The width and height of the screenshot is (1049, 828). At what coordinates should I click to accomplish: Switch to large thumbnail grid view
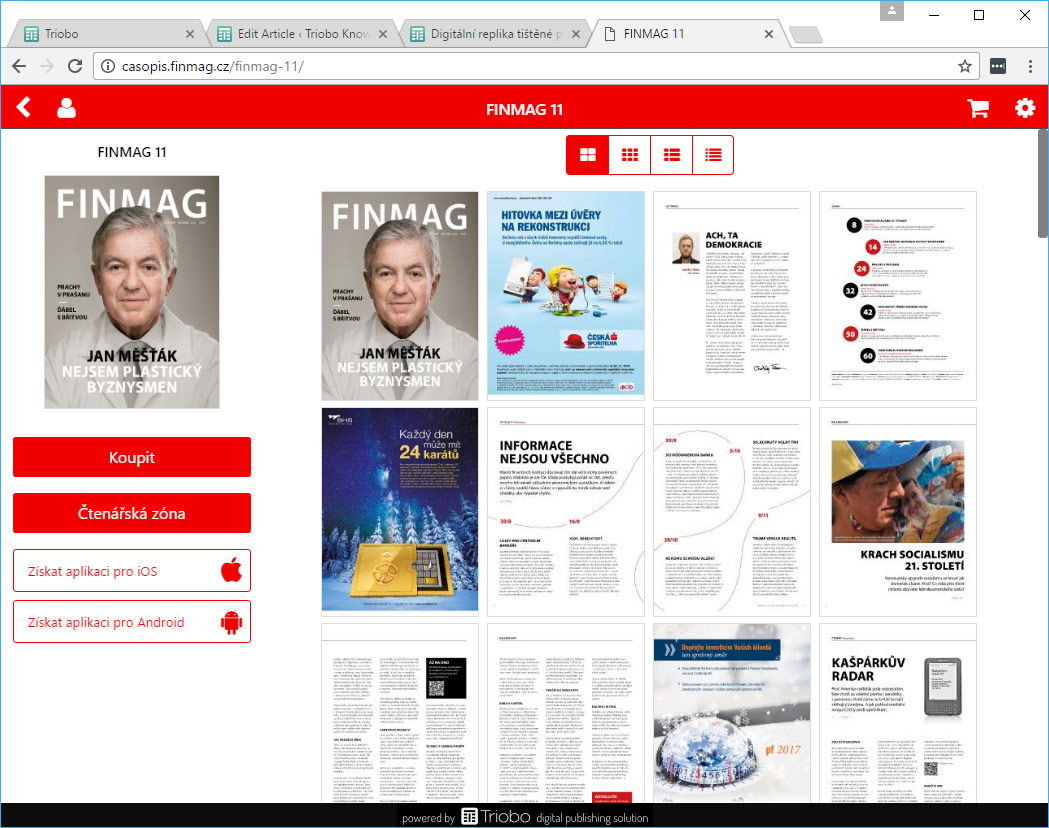click(588, 155)
